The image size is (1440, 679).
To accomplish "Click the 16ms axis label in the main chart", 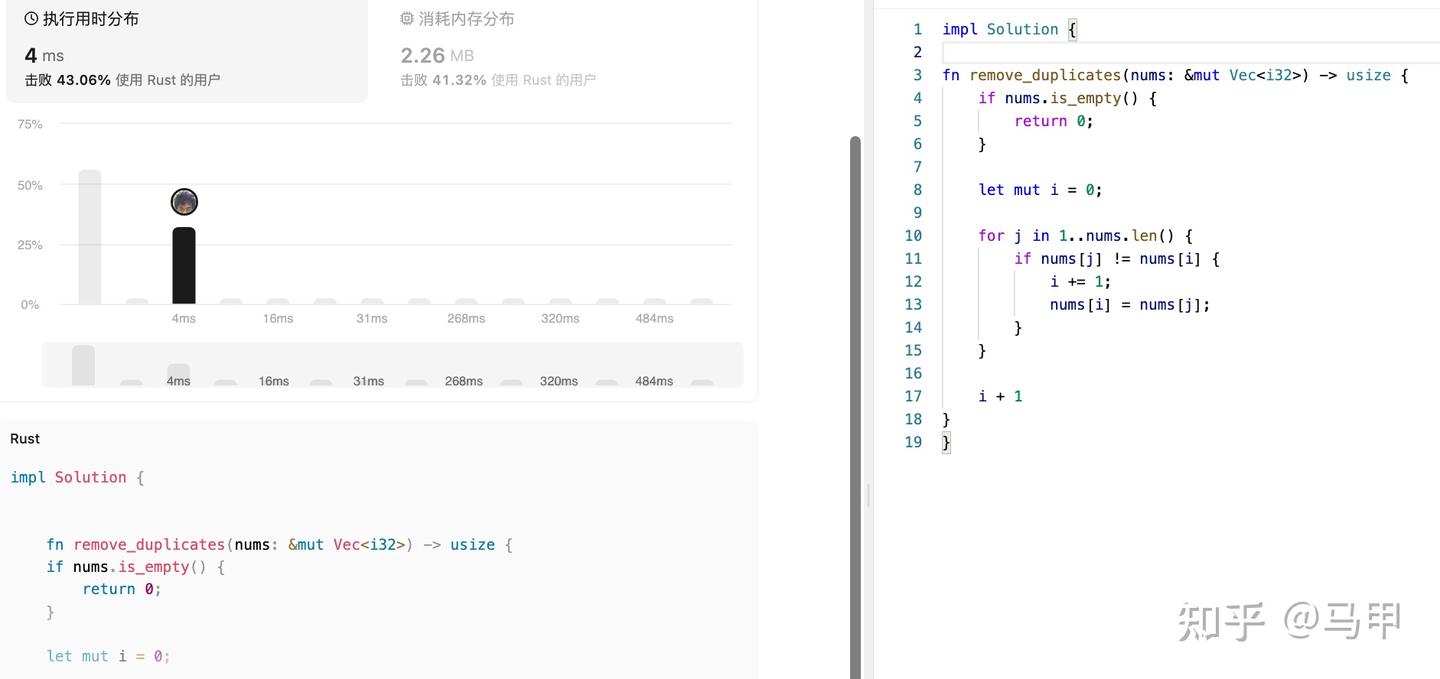I will [x=278, y=318].
